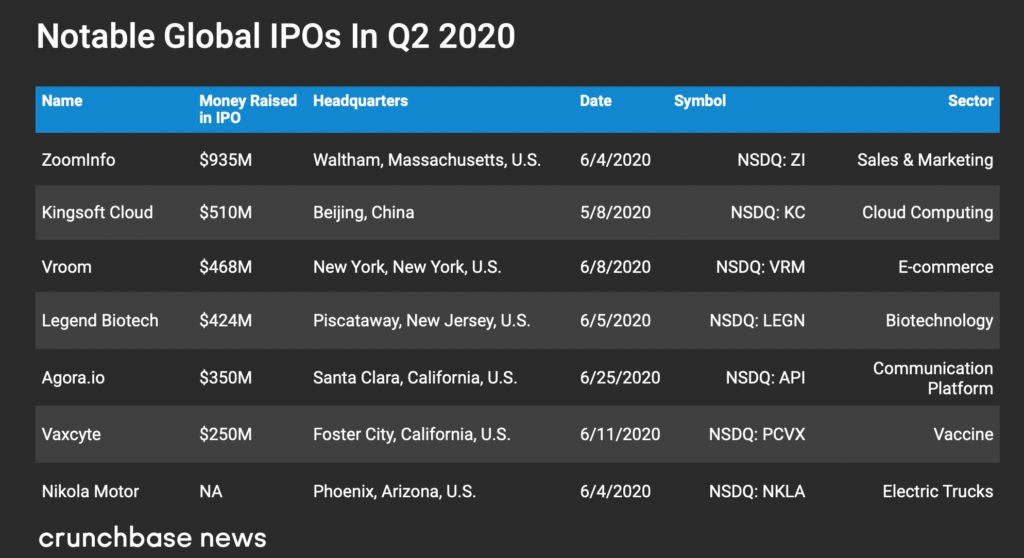Click the NSDQ: NKLA symbol
This screenshot has width=1024, height=558.
pos(758,491)
